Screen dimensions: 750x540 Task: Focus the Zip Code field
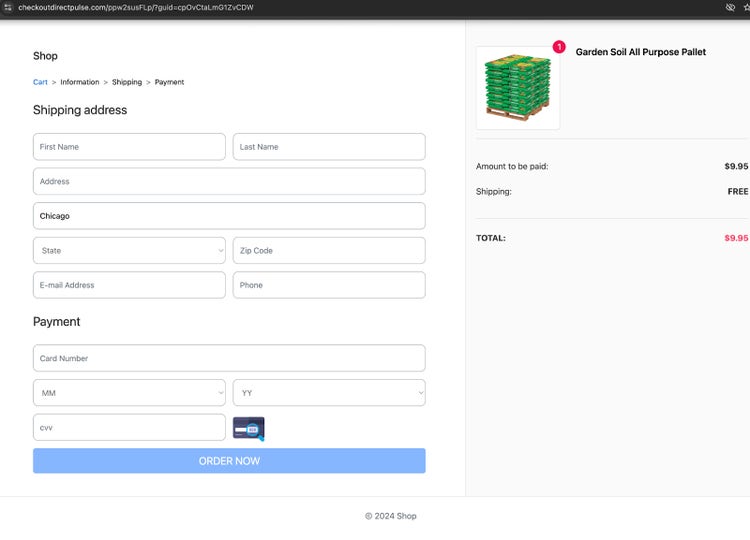pyautogui.click(x=329, y=251)
